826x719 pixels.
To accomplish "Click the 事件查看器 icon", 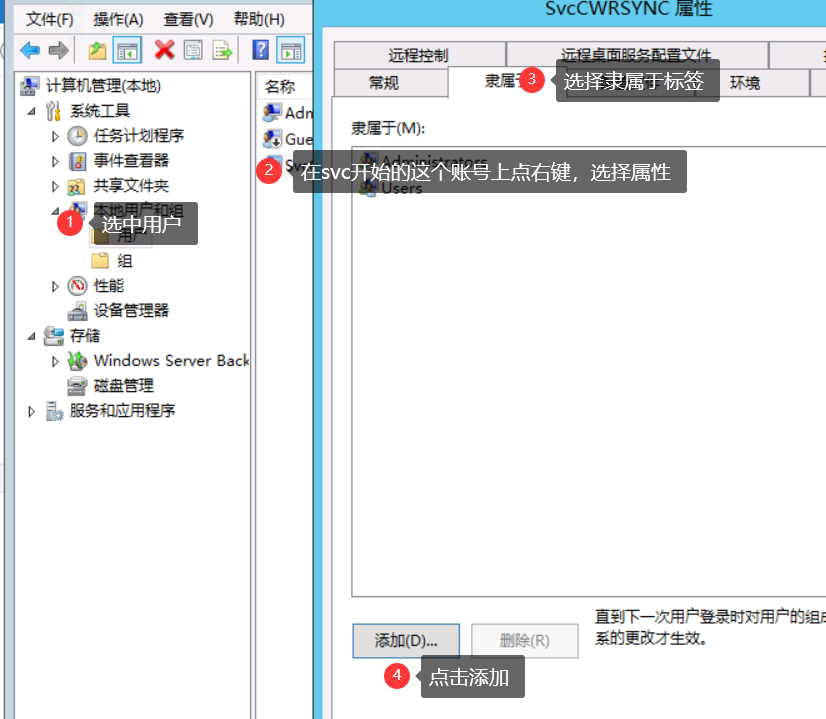I will pos(77,161).
